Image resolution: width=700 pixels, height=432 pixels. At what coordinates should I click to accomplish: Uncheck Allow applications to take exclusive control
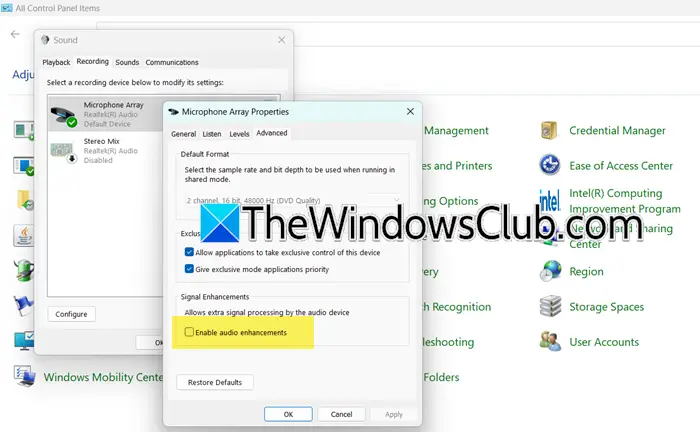[189, 252]
